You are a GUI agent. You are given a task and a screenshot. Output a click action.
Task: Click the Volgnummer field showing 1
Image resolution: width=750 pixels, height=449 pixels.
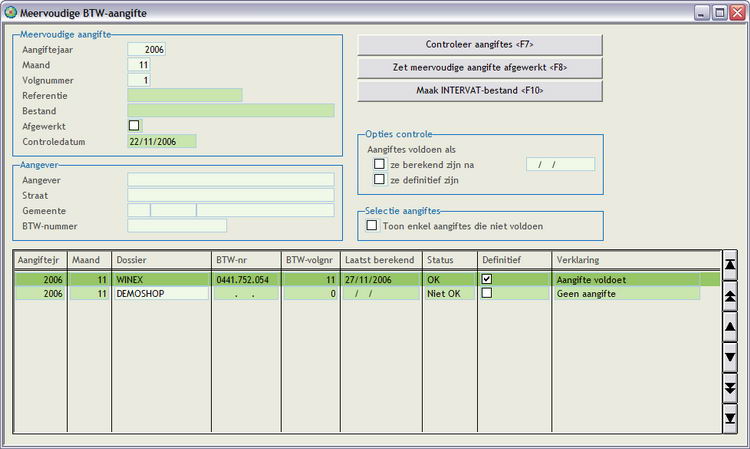click(139, 80)
